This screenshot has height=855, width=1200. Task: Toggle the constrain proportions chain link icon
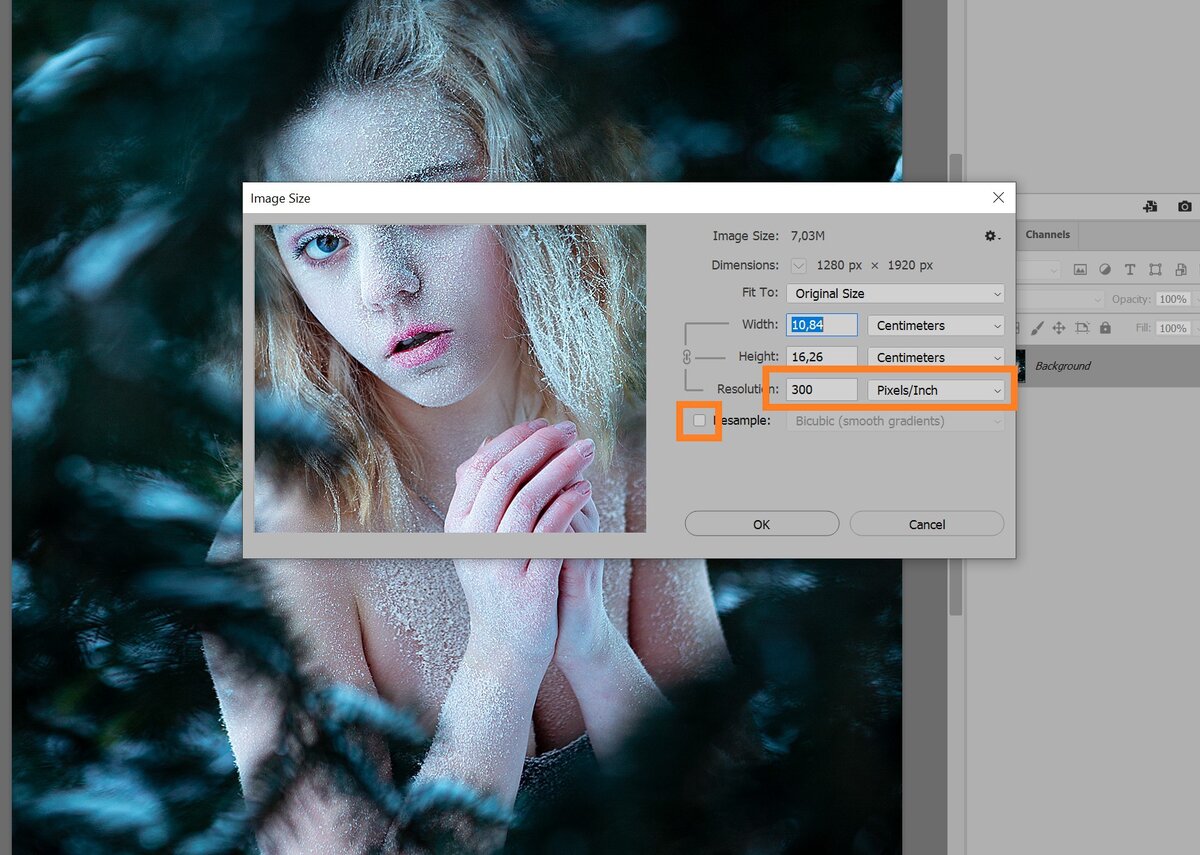(x=686, y=356)
